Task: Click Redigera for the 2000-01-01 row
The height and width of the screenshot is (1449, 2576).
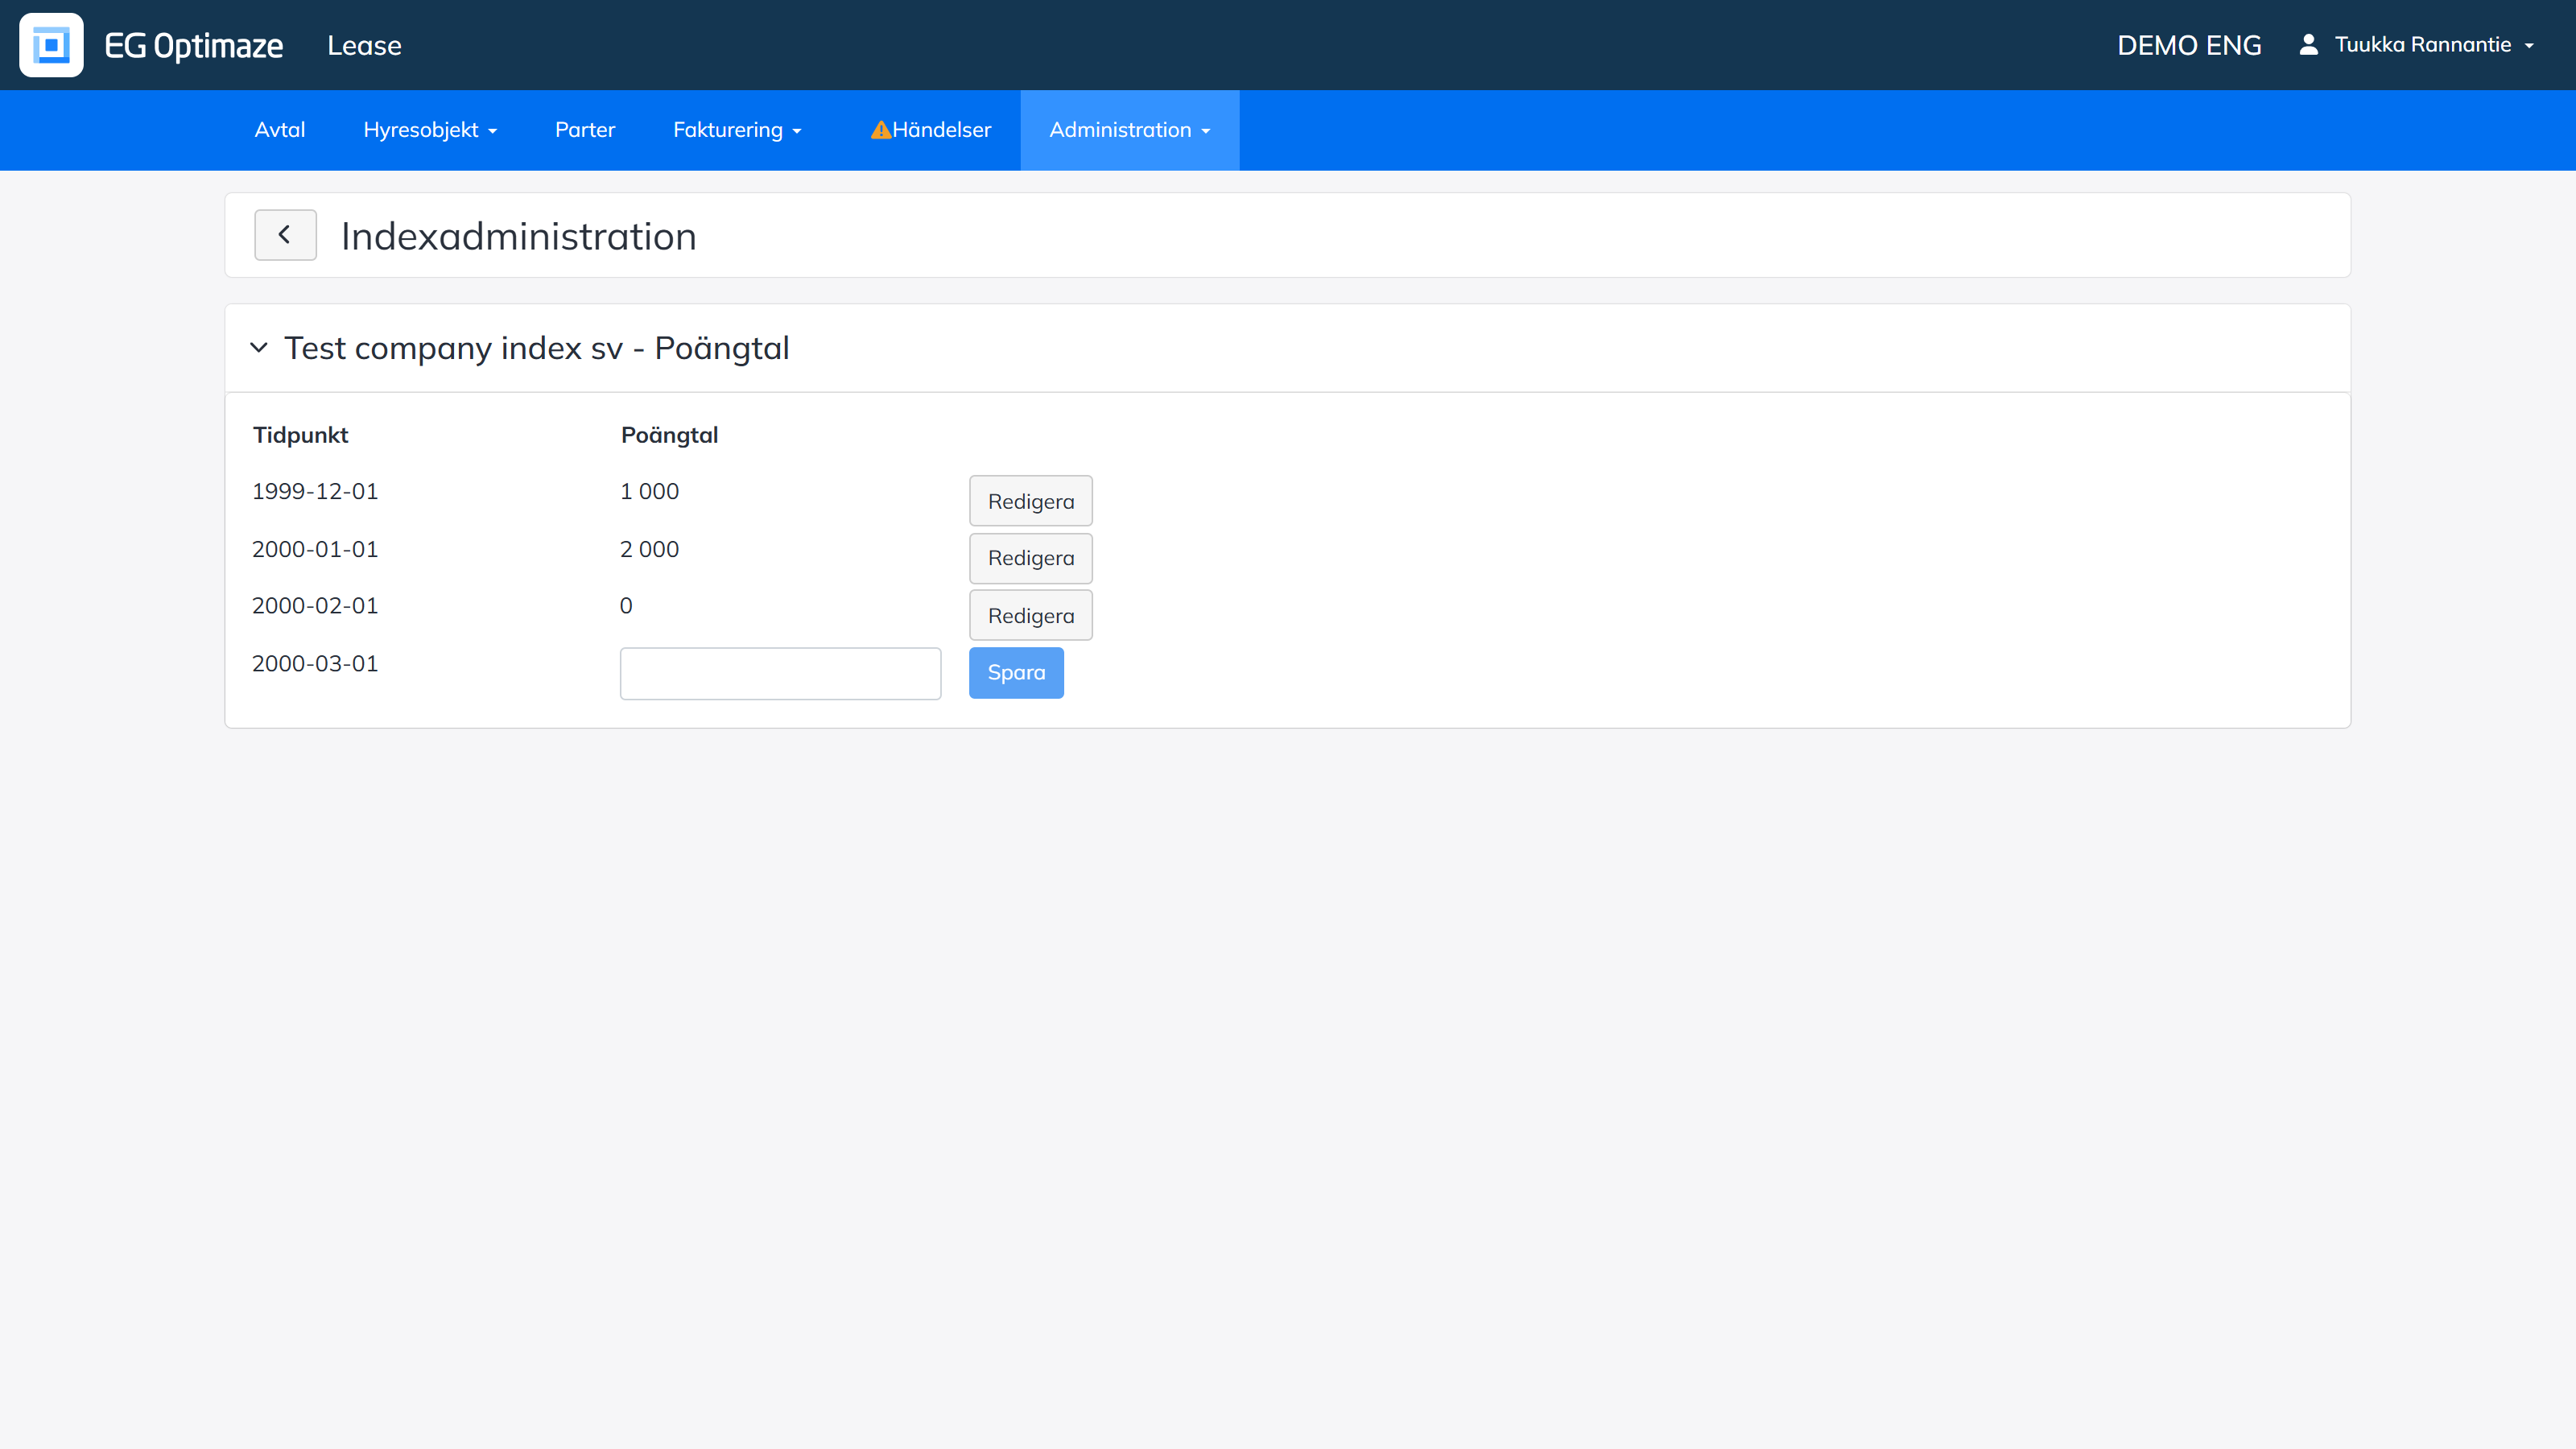Action: coord(1030,558)
